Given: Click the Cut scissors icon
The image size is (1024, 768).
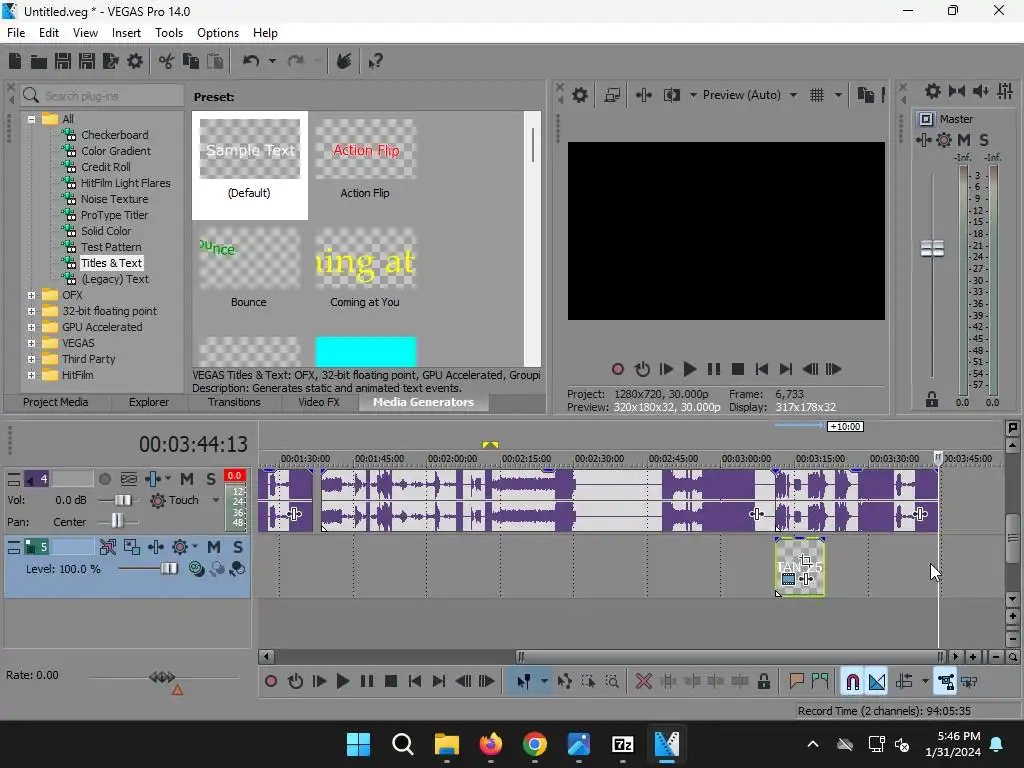Looking at the screenshot, I should [167, 61].
